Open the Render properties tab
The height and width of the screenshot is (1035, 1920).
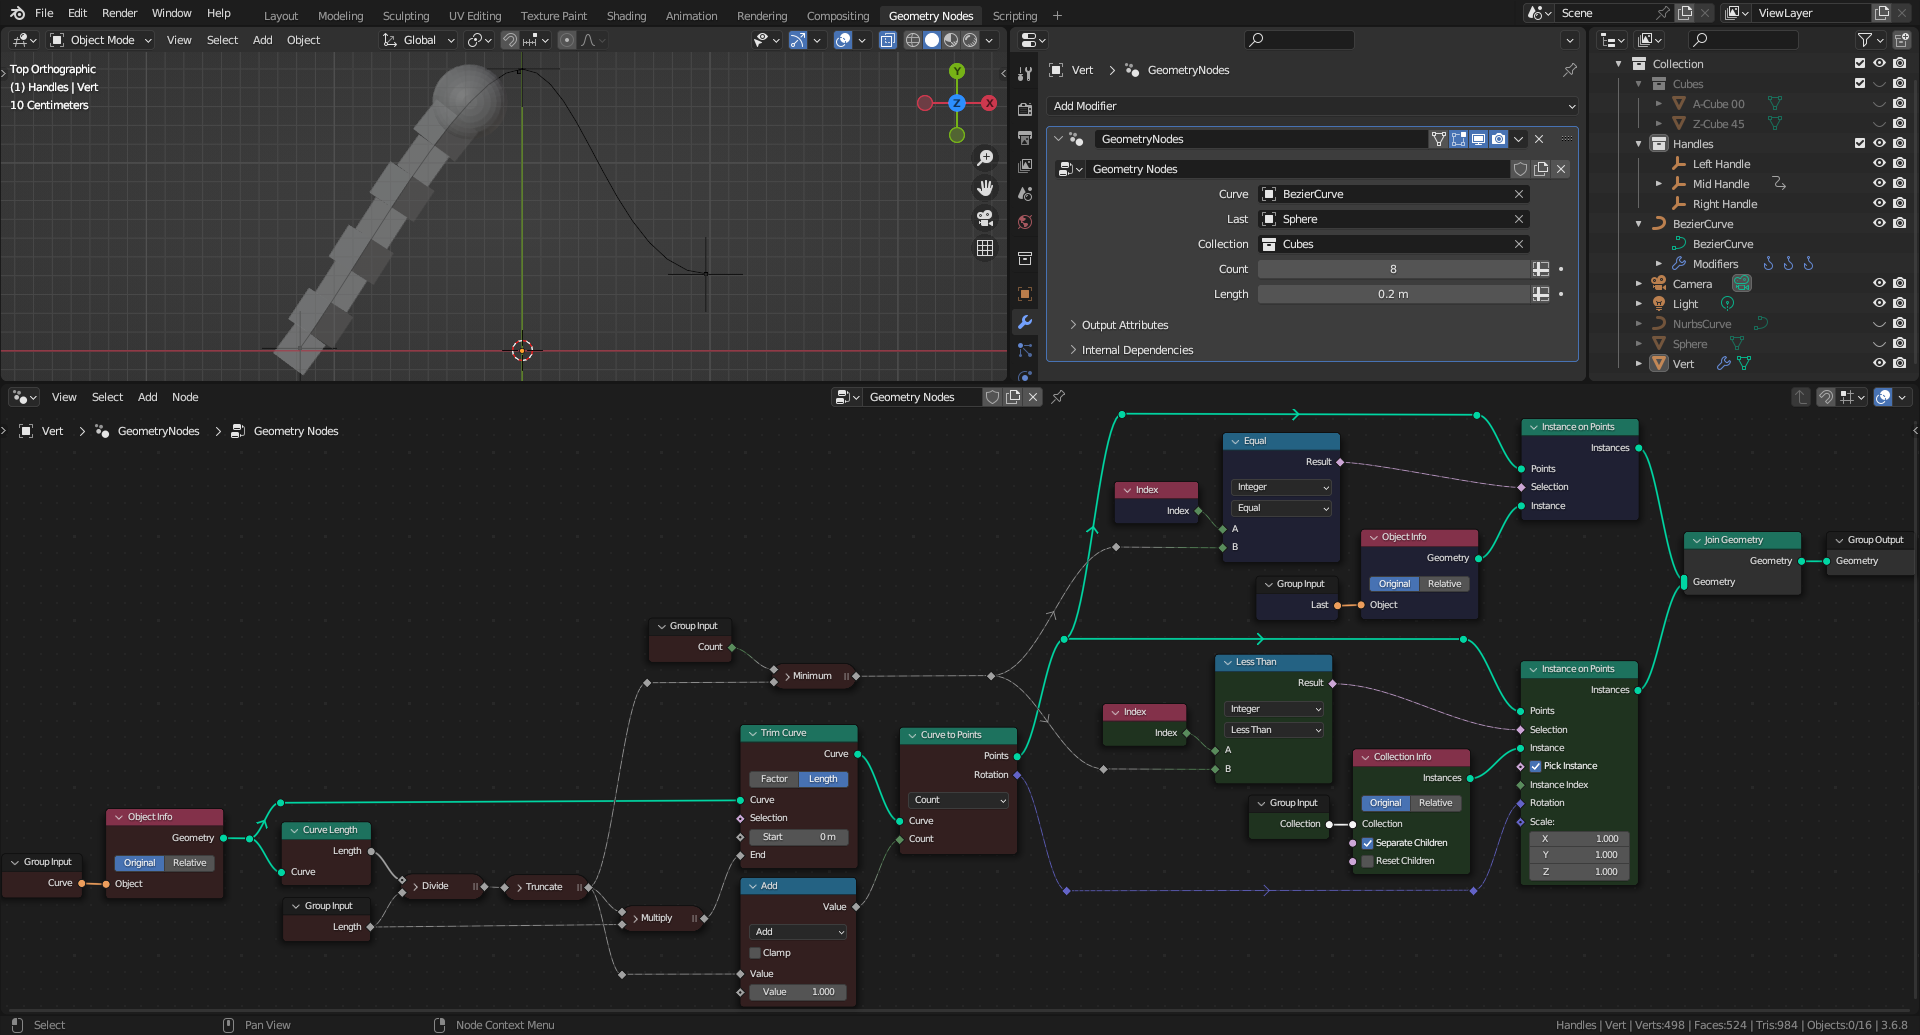(1025, 109)
